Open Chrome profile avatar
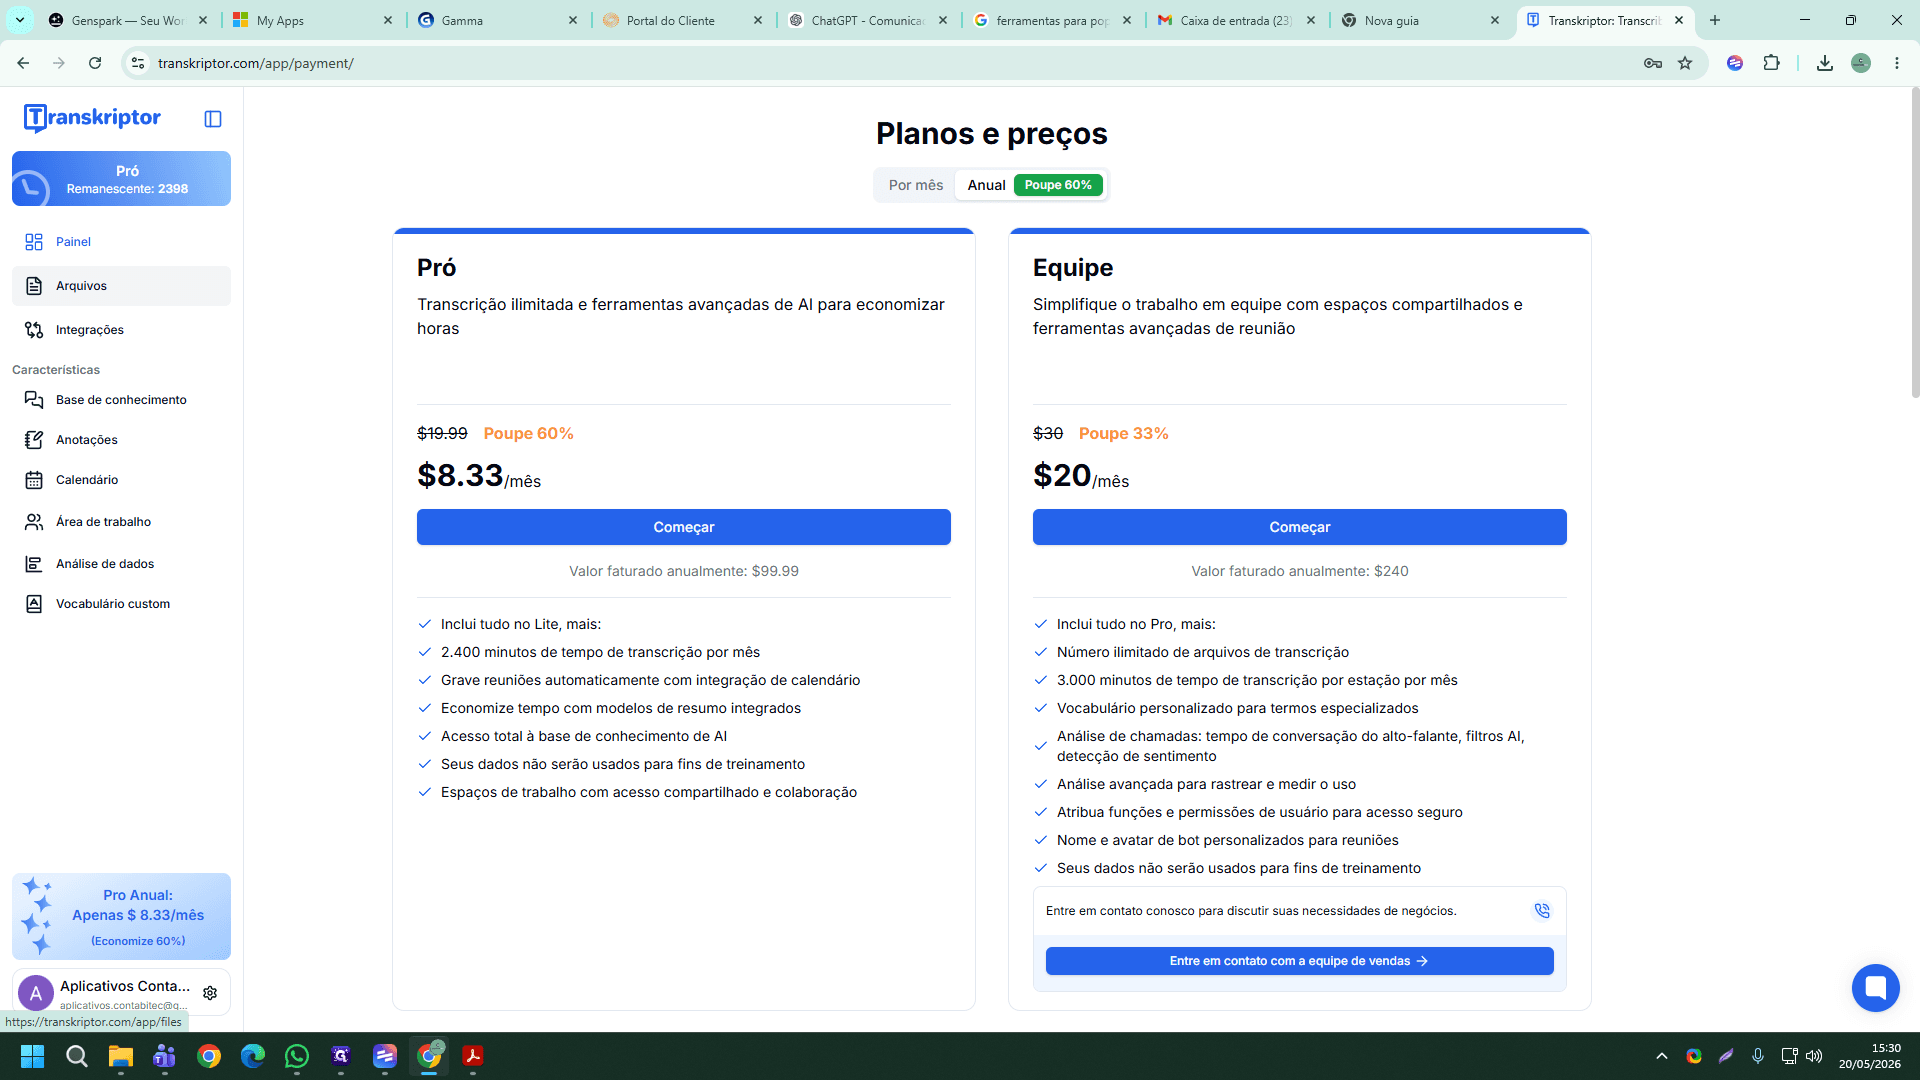 [1861, 63]
